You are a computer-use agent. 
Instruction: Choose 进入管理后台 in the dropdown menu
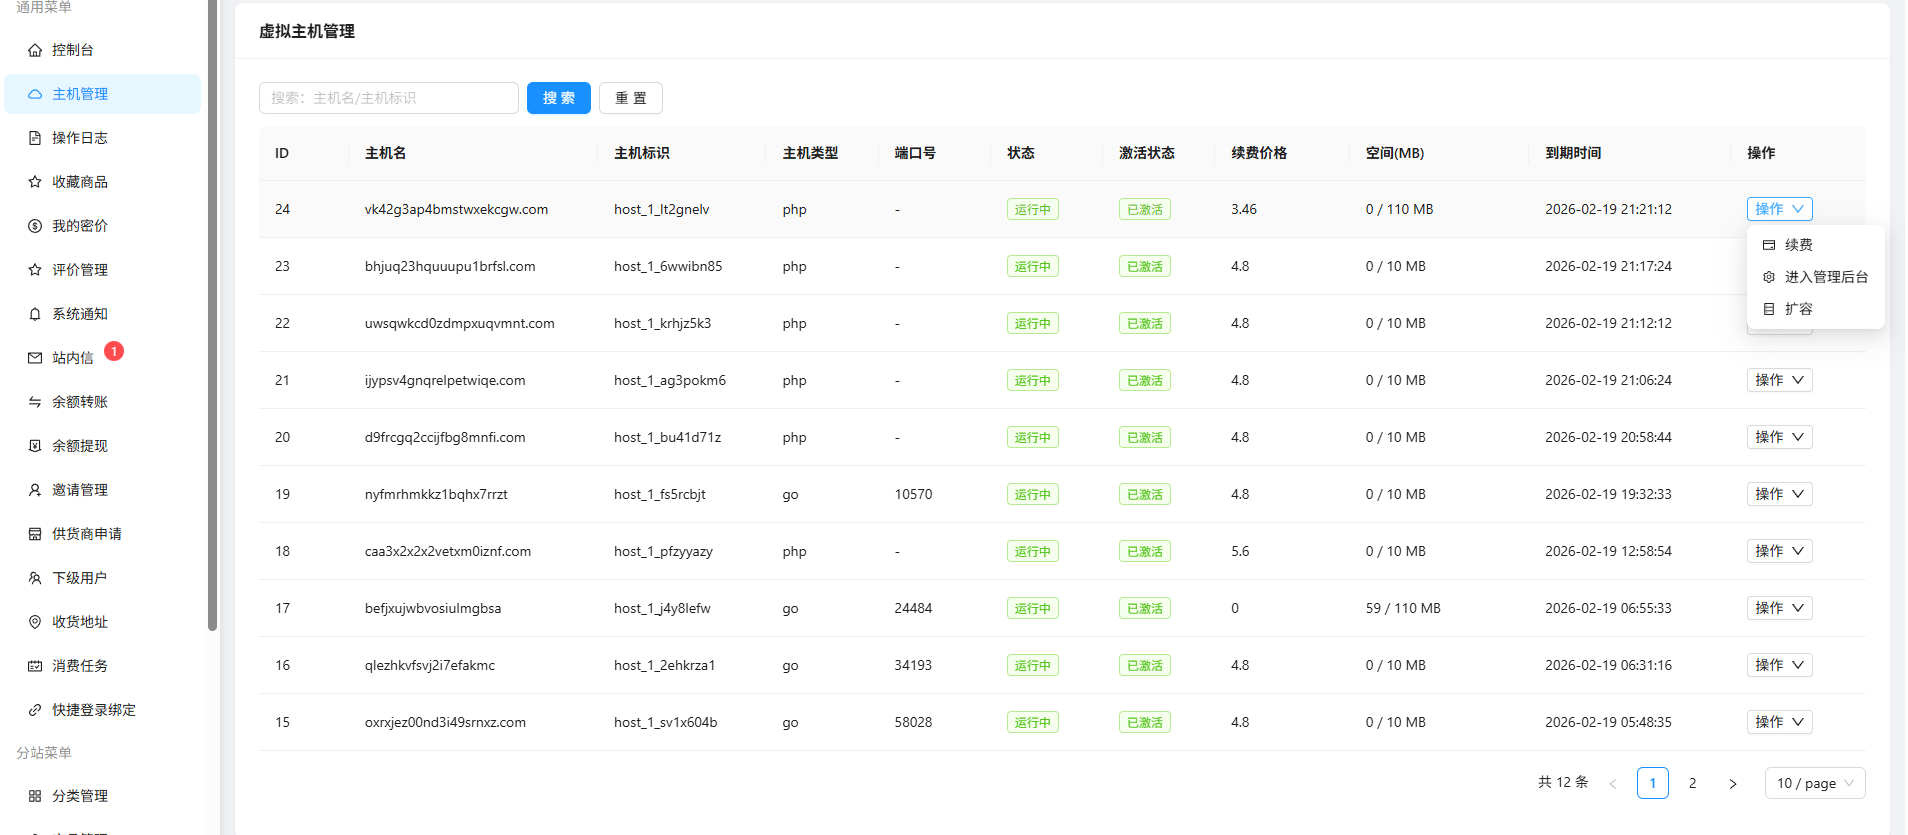tap(1825, 277)
